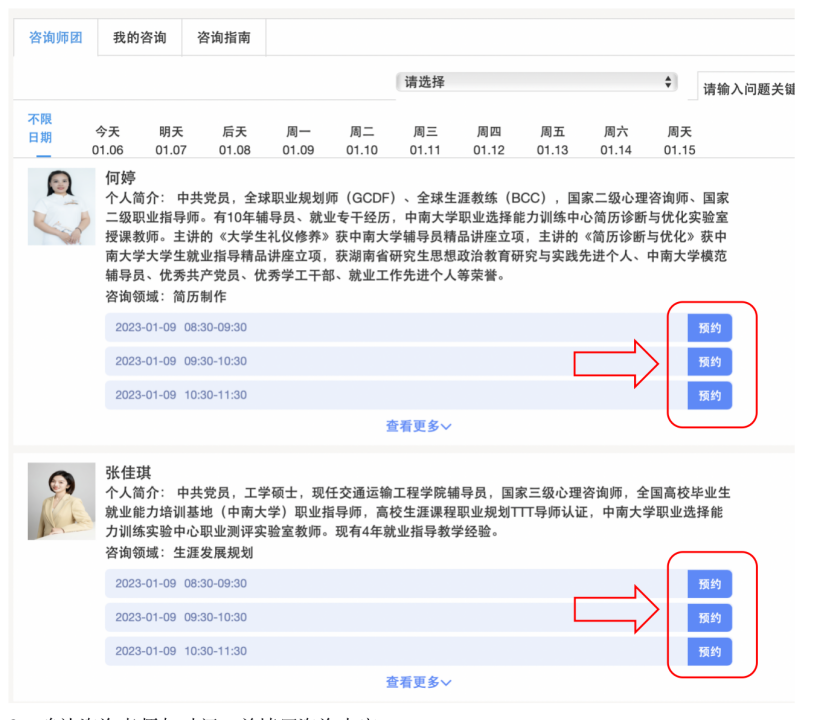Select 周天 01.15 date

[x=679, y=141]
